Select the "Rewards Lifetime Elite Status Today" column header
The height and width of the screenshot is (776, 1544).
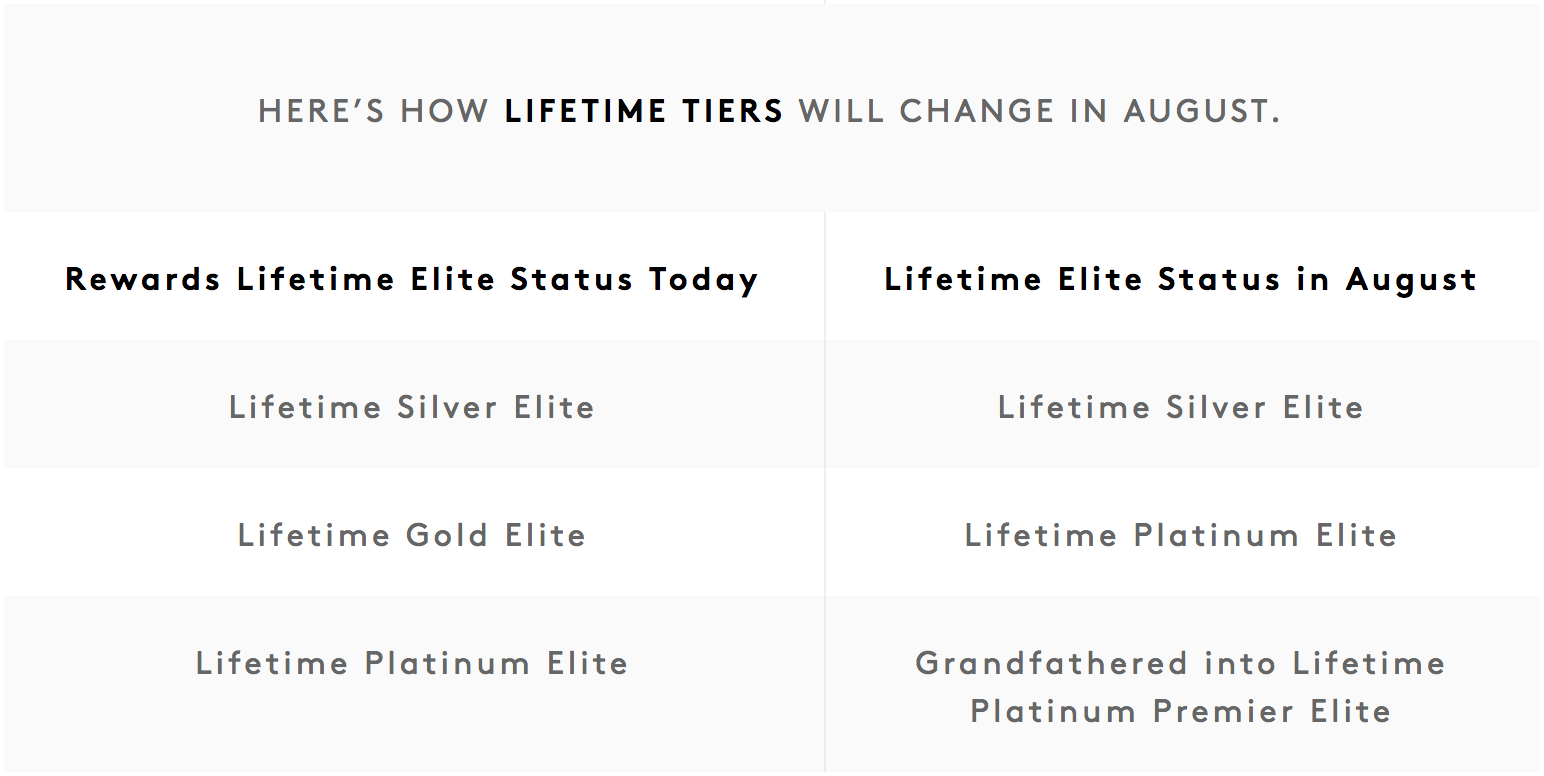pos(412,279)
